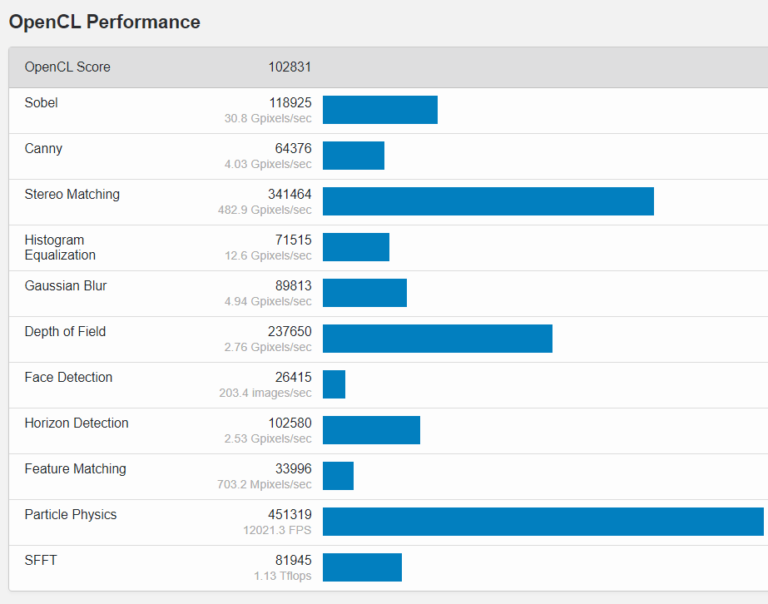Click the Depth of Field label
Screen dimensions: 768x604
[x=65, y=331]
